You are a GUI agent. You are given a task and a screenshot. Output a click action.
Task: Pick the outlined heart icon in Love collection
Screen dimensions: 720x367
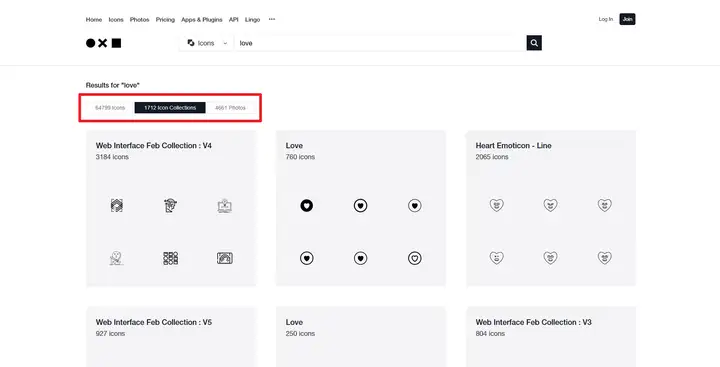tap(415, 258)
